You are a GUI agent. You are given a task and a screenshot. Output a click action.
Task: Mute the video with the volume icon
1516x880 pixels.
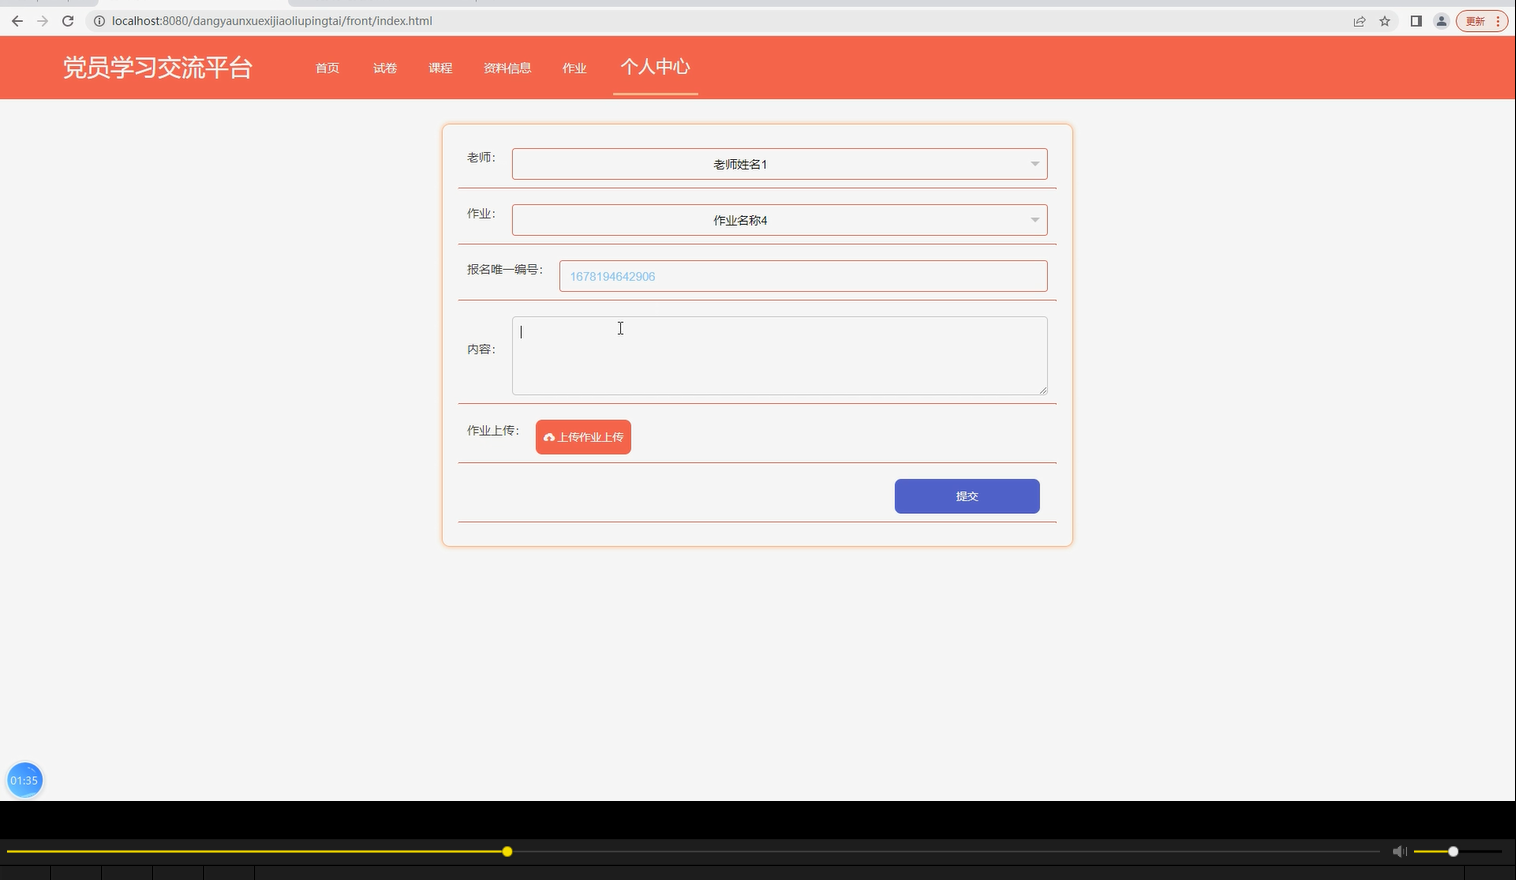[1399, 851]
